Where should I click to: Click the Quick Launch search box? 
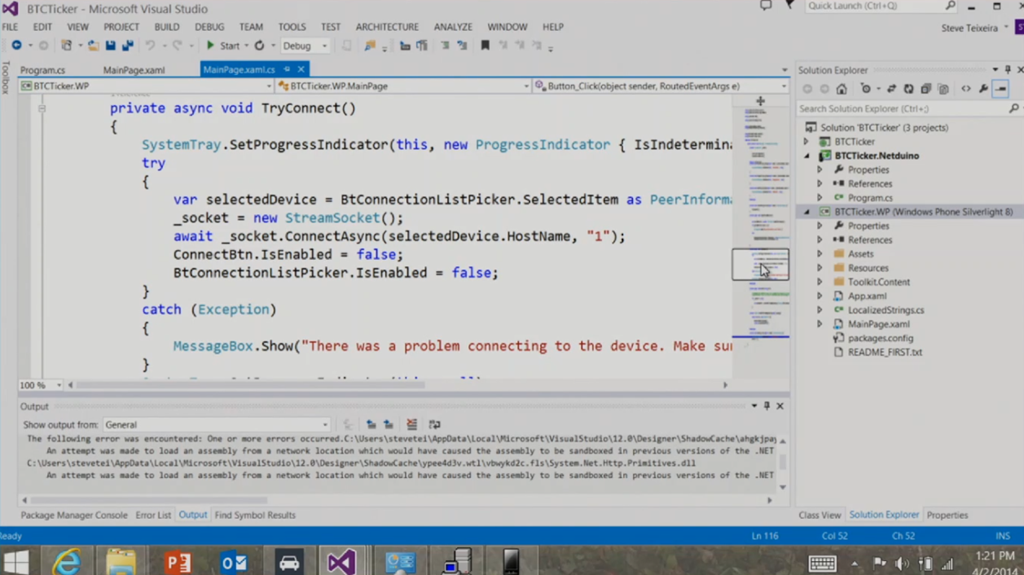[881, 6]
